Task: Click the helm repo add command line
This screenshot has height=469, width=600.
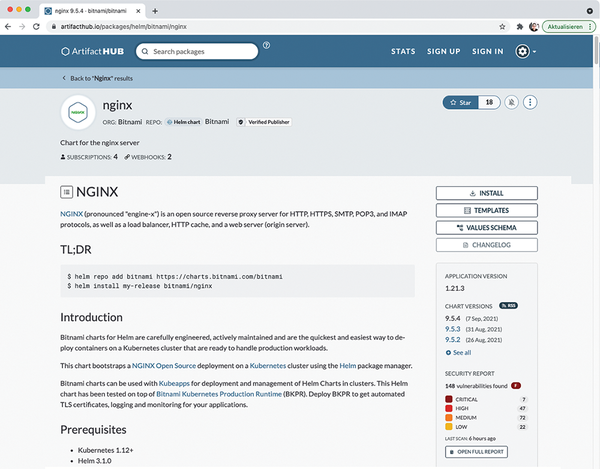Action: point(175,276)
